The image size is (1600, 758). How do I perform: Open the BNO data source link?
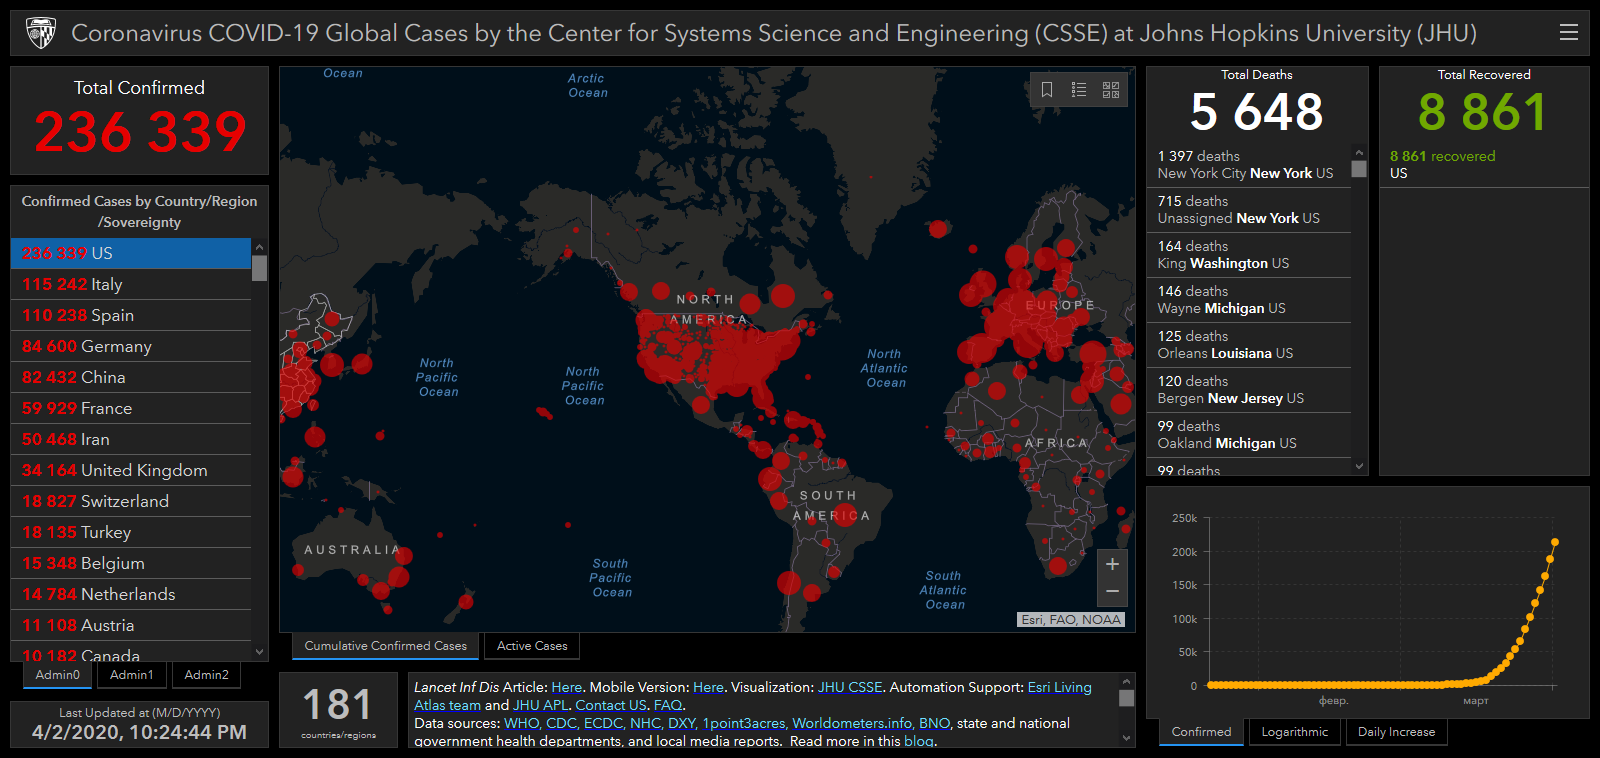934,723
